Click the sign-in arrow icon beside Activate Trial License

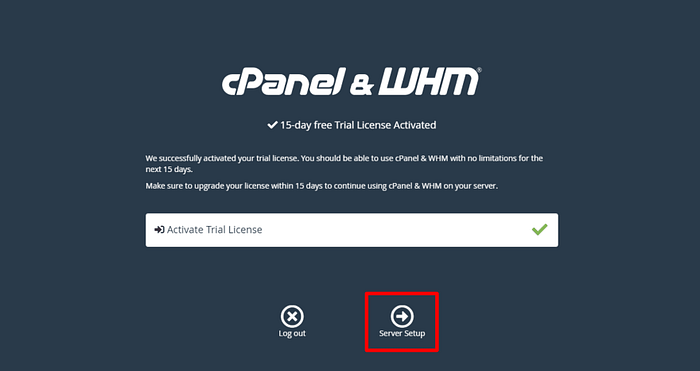coord(159,229)
